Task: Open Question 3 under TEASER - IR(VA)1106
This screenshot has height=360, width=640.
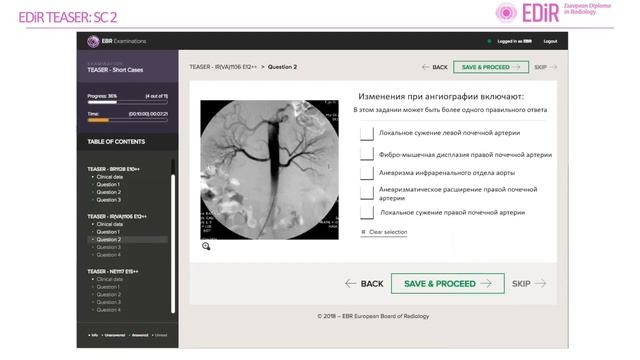Action: 109,247
